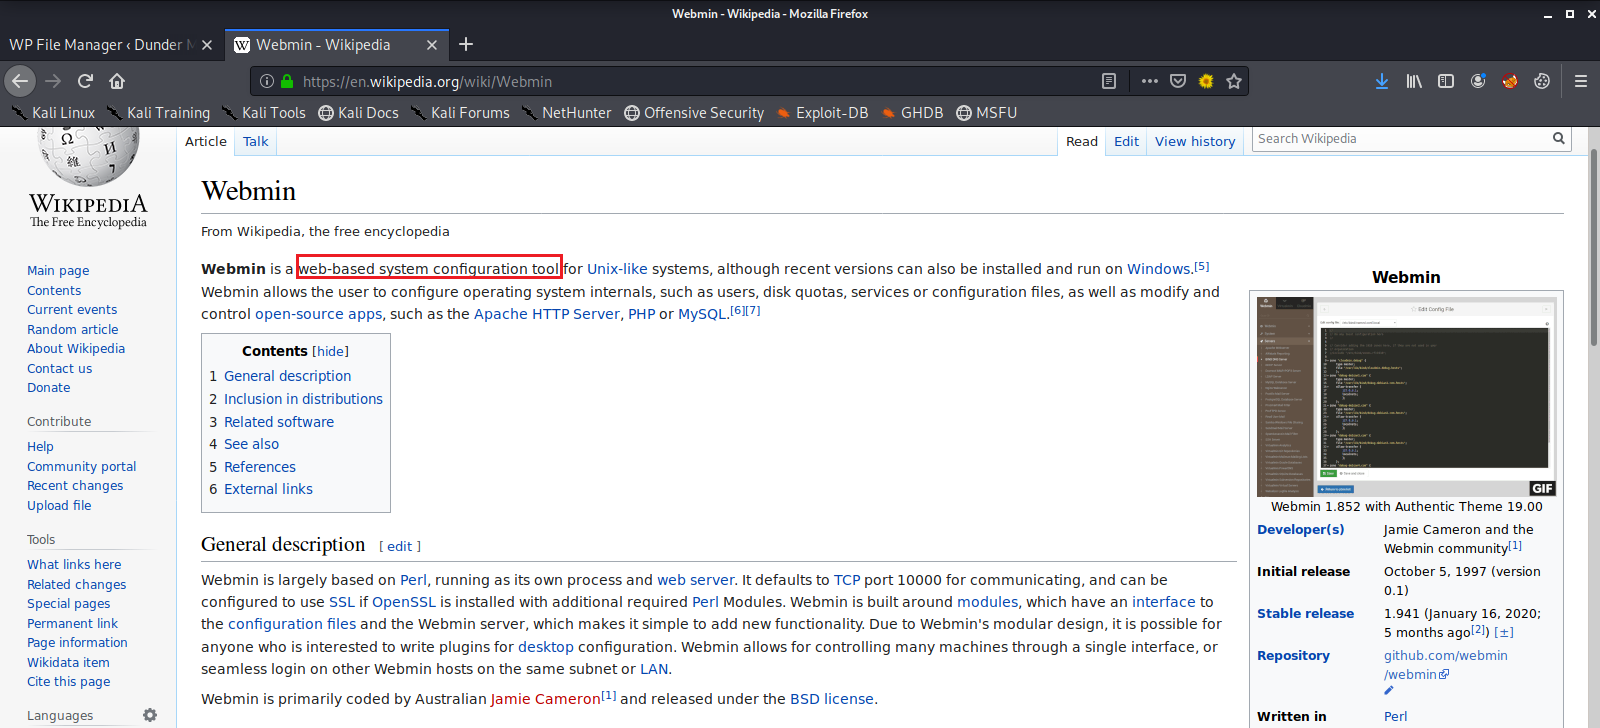Open the Exploit-DB bookmark

pyautogui.click(x=822, y=113)
